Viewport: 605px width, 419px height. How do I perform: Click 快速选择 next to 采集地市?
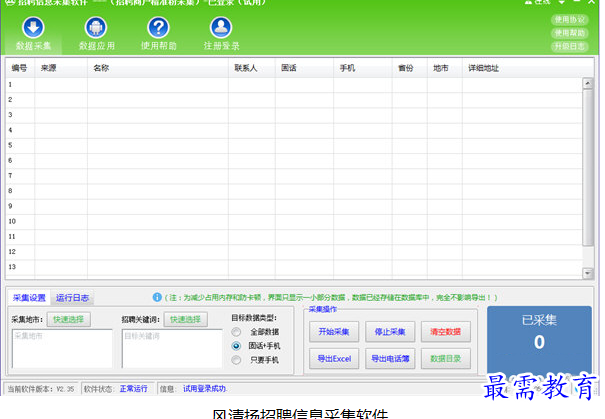[69, 319]
